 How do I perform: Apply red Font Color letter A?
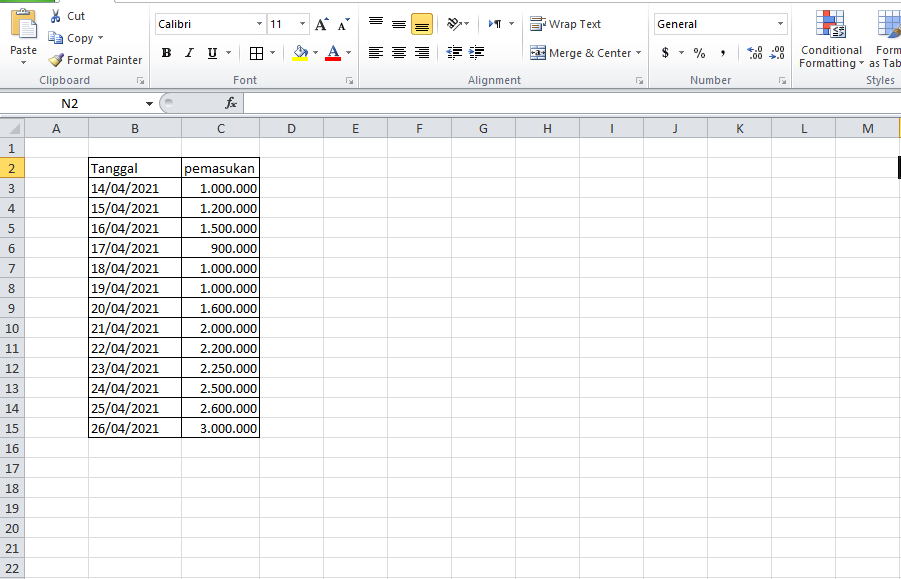tap(333, 53)
